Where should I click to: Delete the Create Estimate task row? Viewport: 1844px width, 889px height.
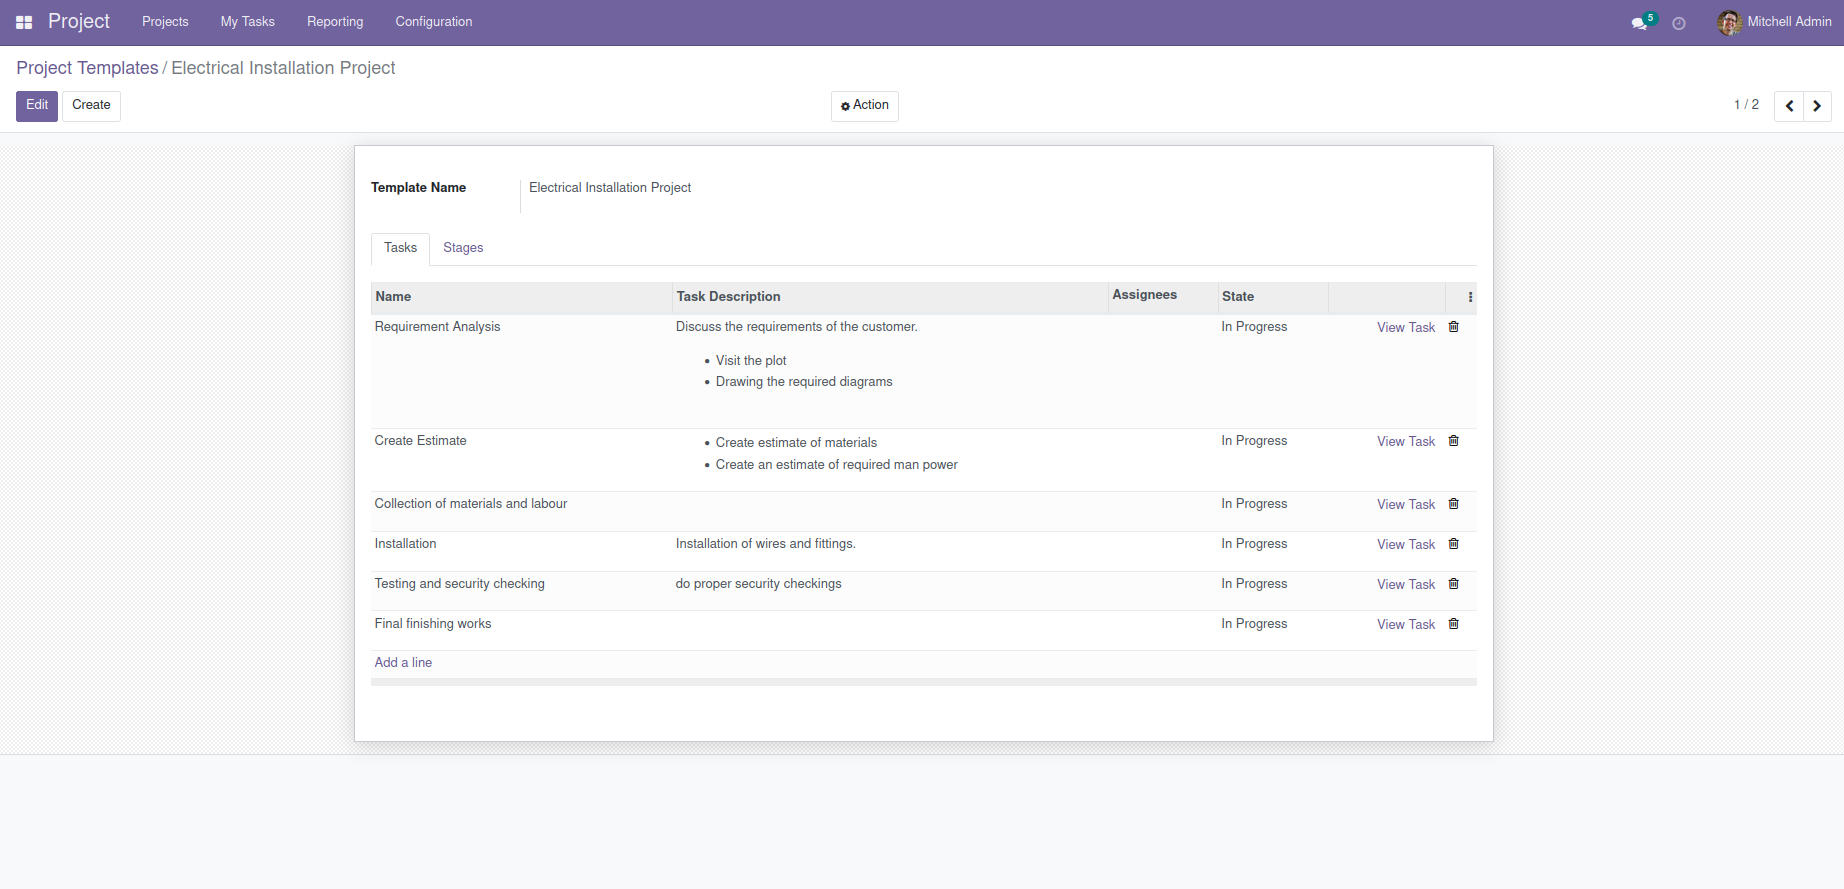point(1454,441)
